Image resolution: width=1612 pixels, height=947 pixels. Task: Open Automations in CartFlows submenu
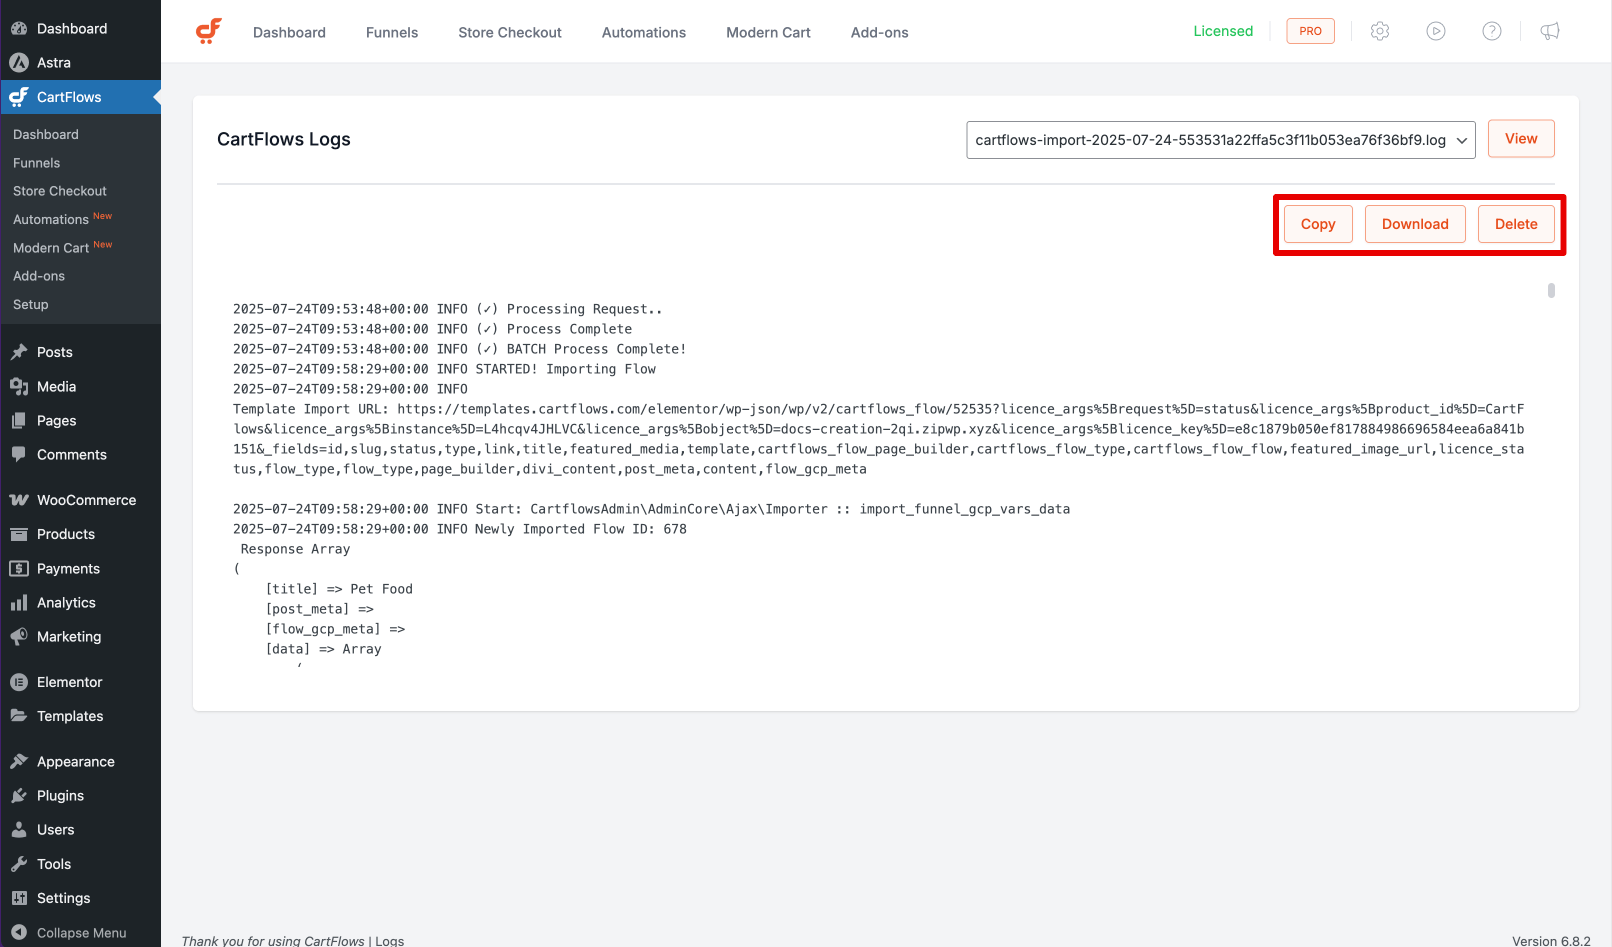pyautogui.click(x=51, y=219)
